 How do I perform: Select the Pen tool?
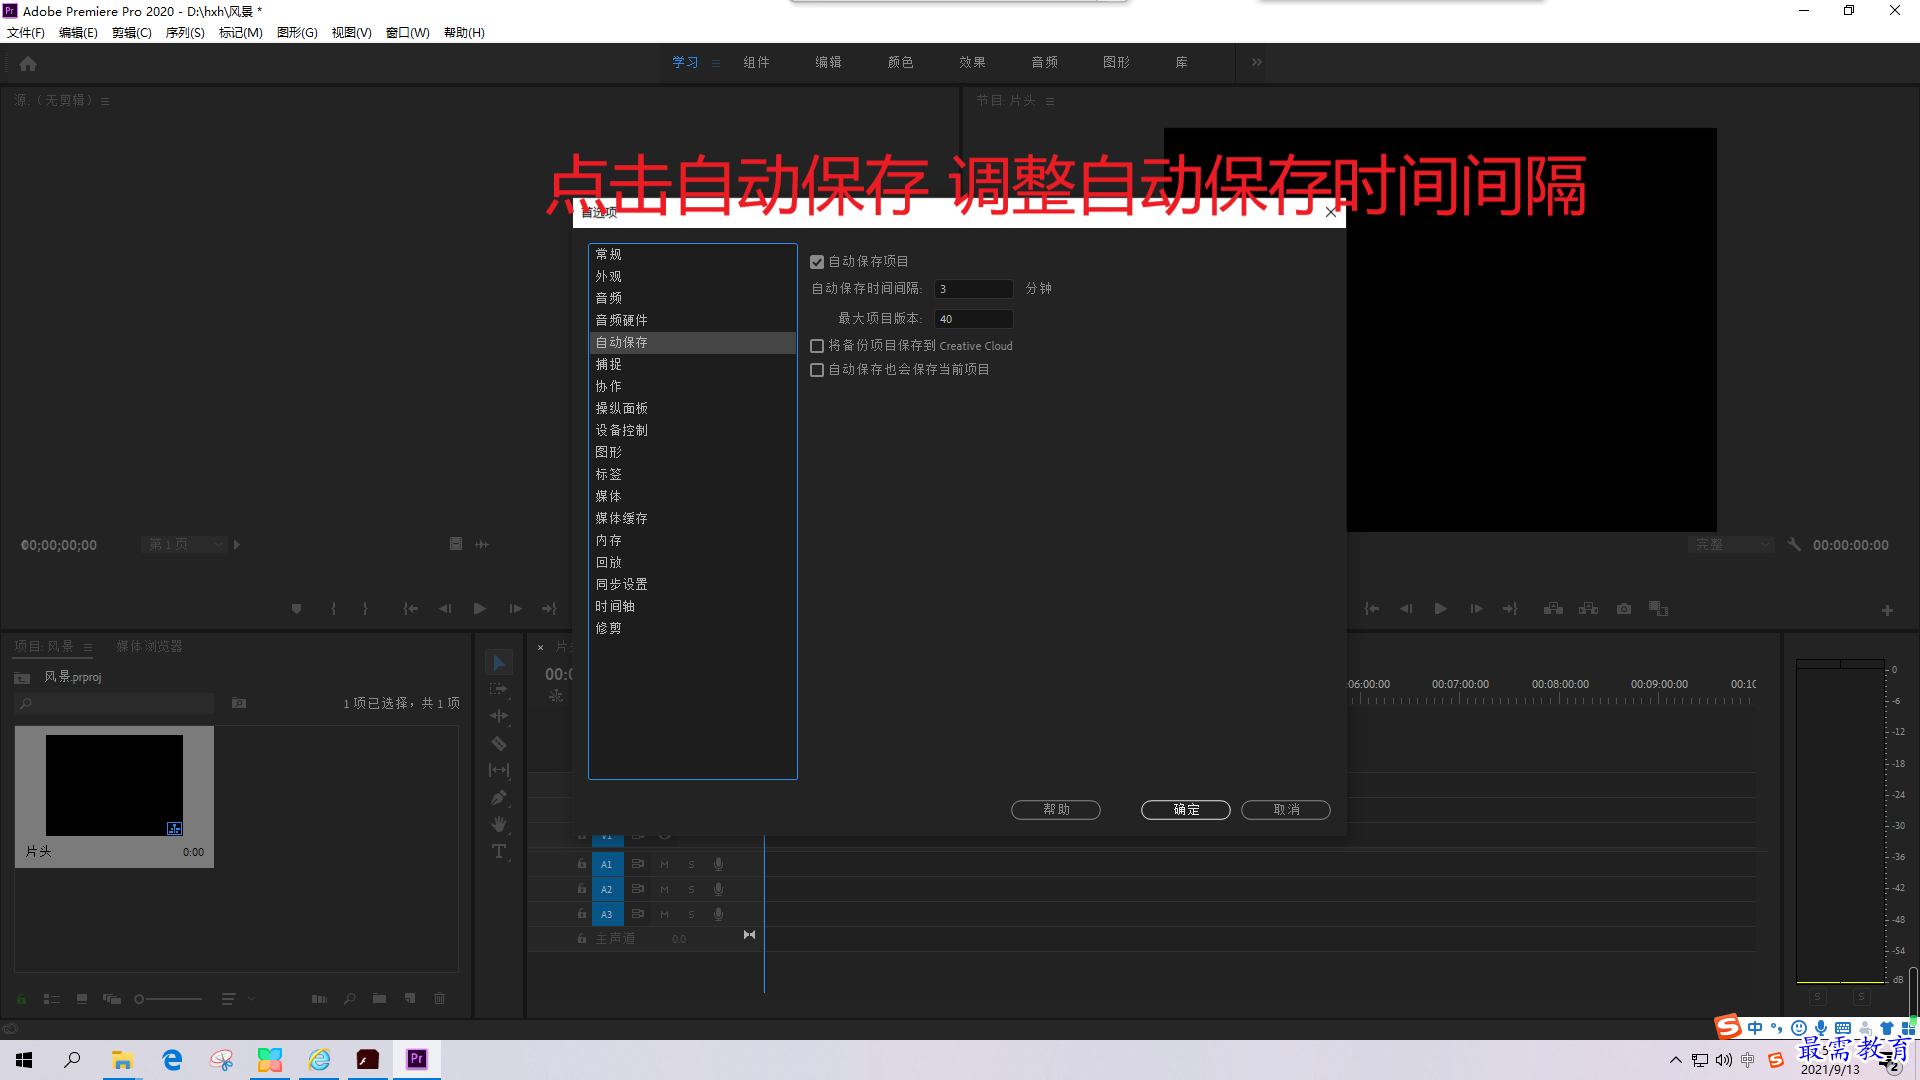click(x=498, y=797)
